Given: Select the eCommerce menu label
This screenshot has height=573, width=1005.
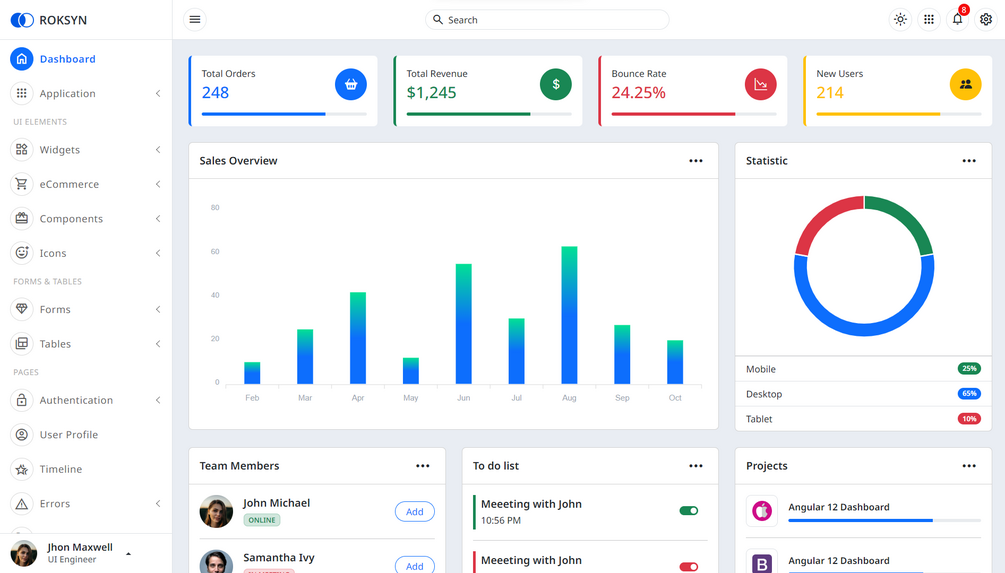Looking at the screenshot, I should (69, 184).
